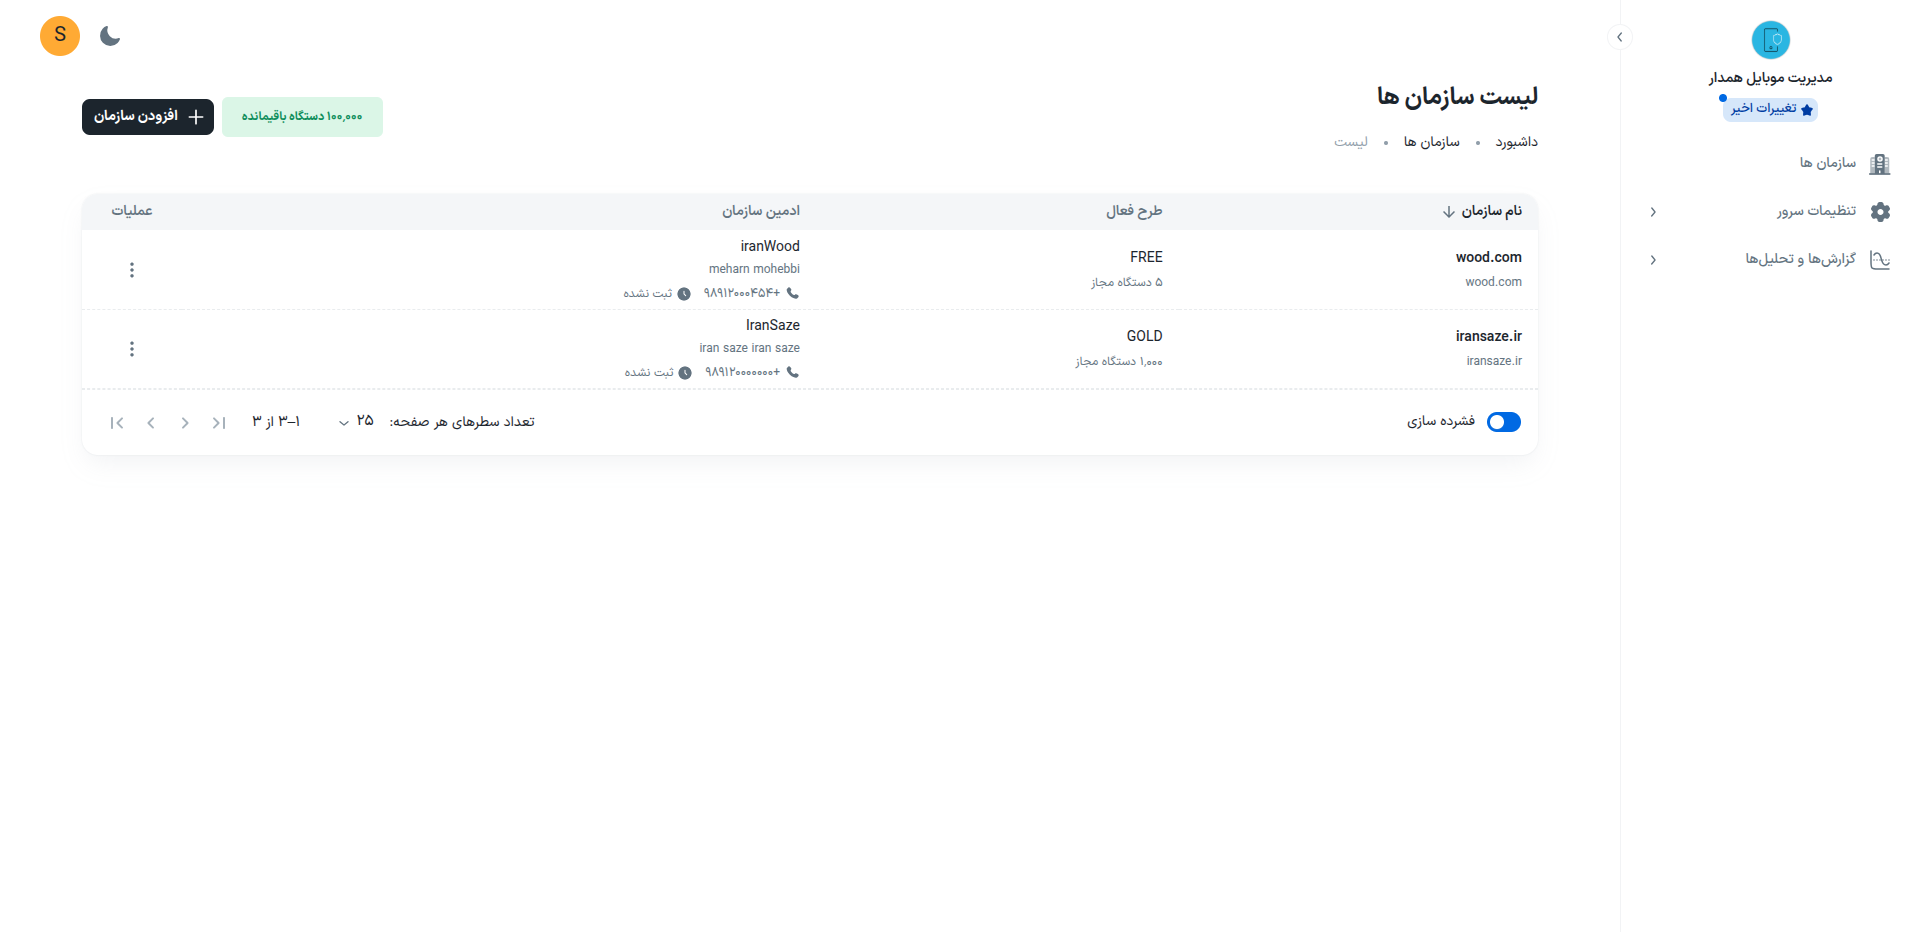Open the user avatar S menu

pyautogui.click(x=60, y=36)
